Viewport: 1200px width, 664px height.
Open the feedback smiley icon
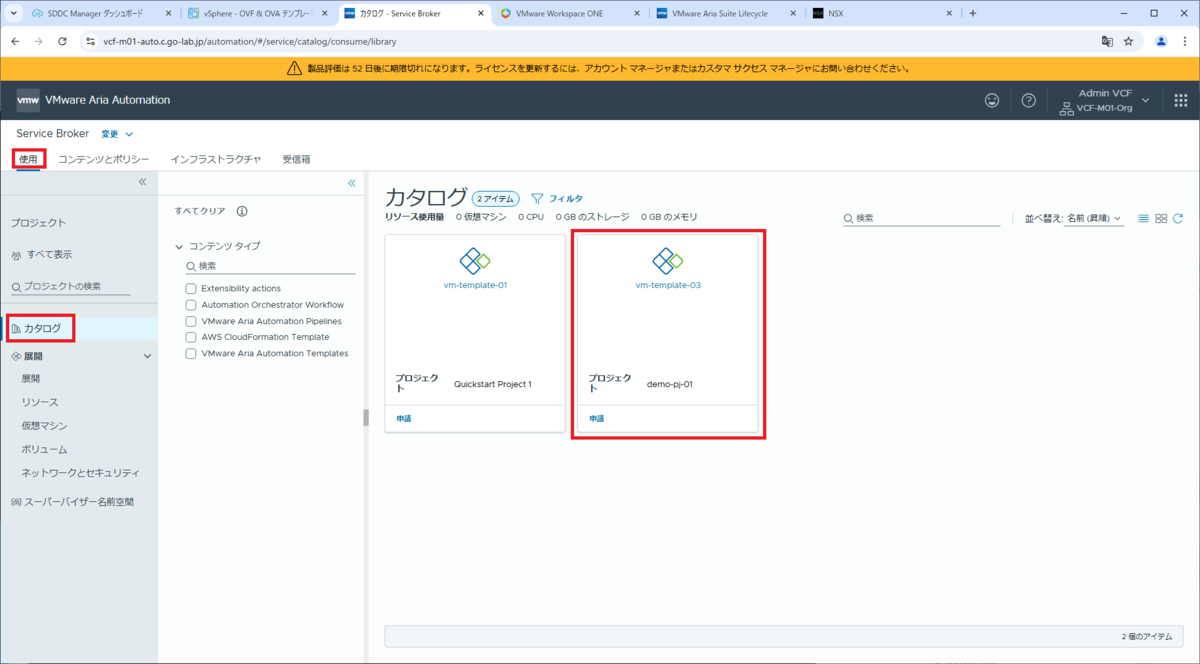992,100
